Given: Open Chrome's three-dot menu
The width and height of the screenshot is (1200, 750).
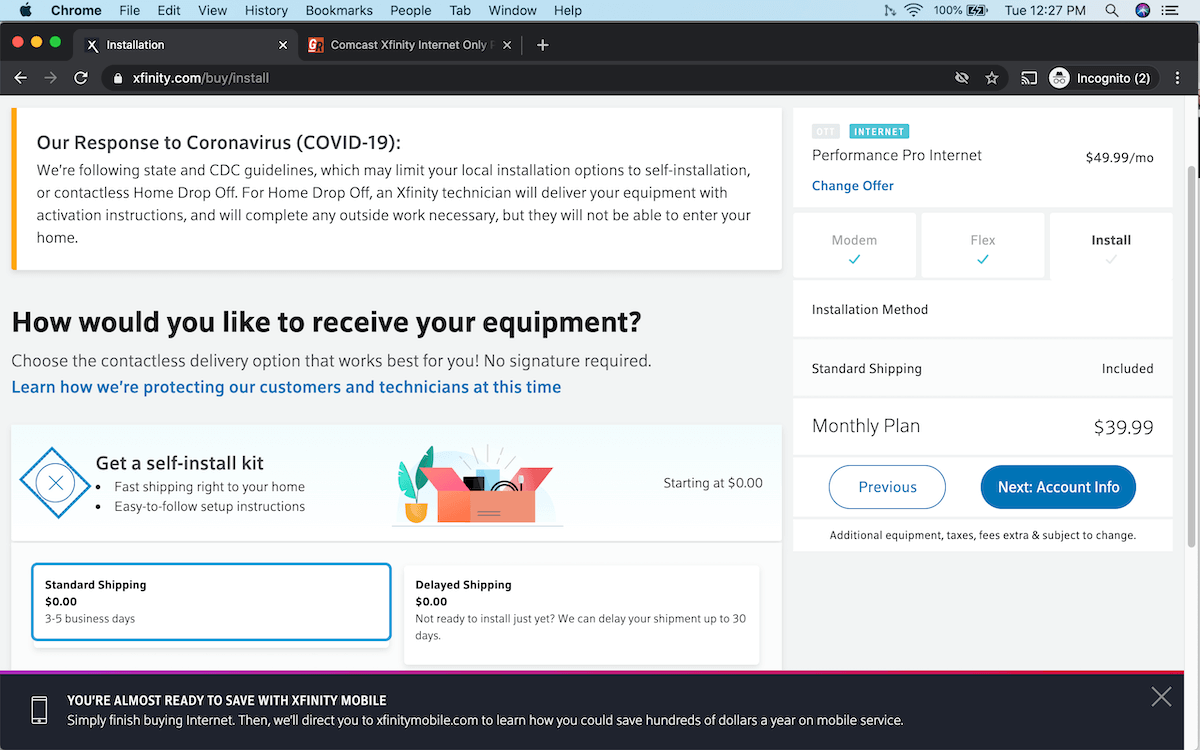Looking at the screenshot, I should click(x=1178, y=78).
